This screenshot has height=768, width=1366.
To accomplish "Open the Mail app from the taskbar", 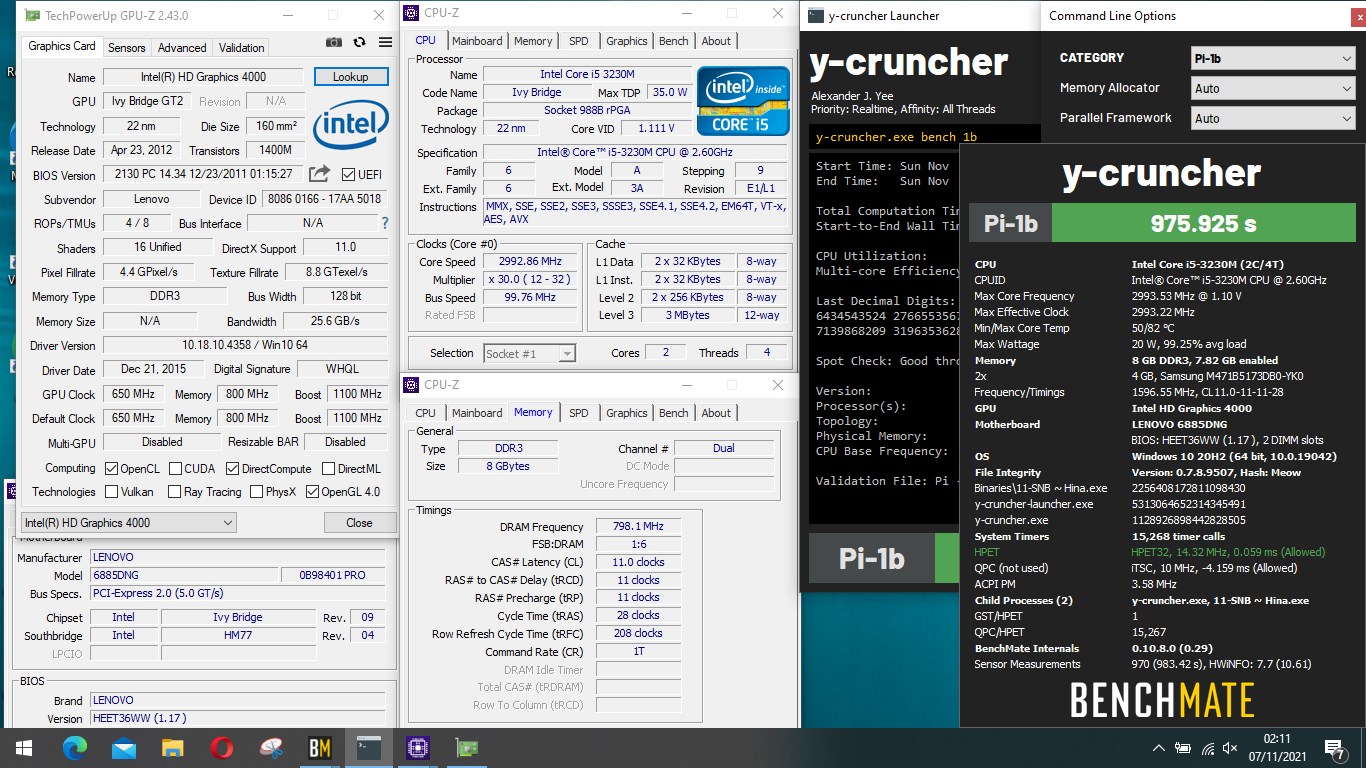I will 124,747.
